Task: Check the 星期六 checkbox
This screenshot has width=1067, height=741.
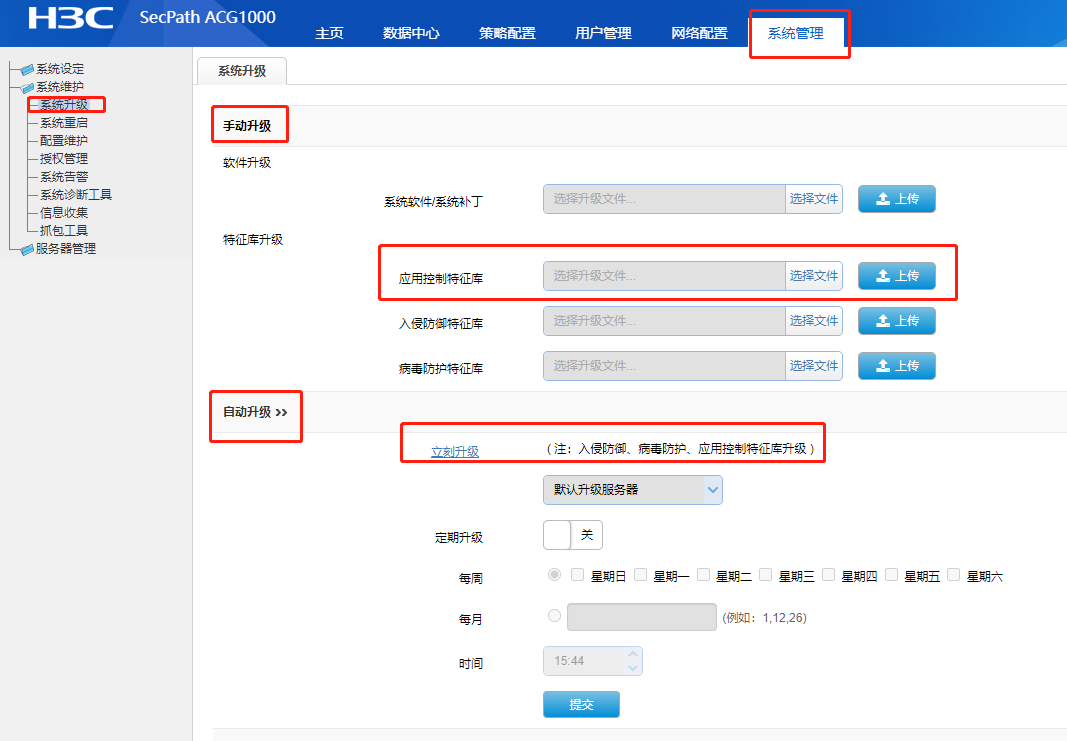Action: click(954, 574)
